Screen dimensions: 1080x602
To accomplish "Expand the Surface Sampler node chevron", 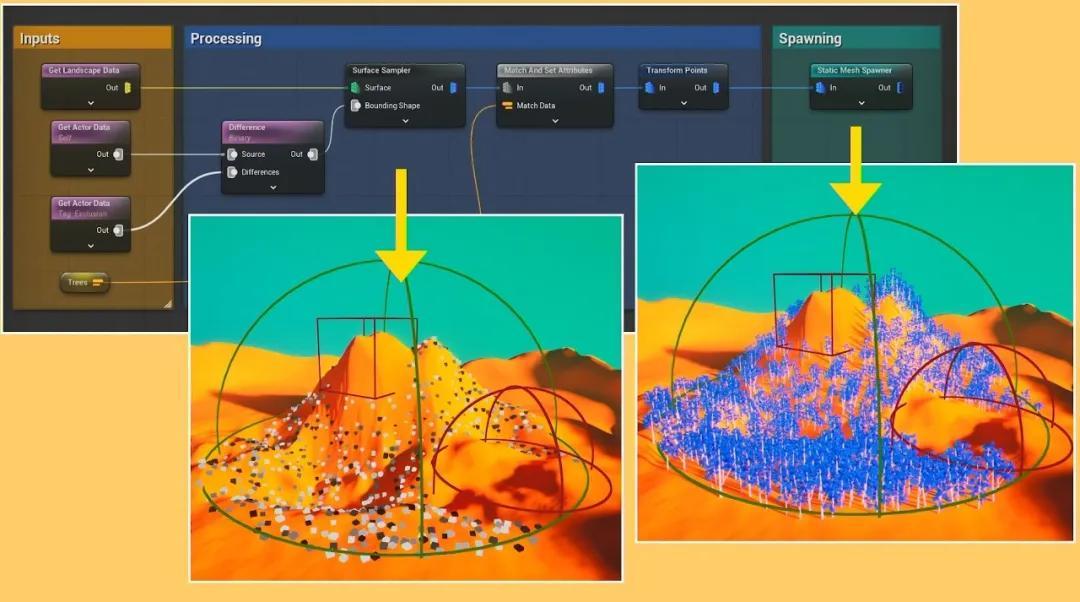I will [x=405, y=121].
